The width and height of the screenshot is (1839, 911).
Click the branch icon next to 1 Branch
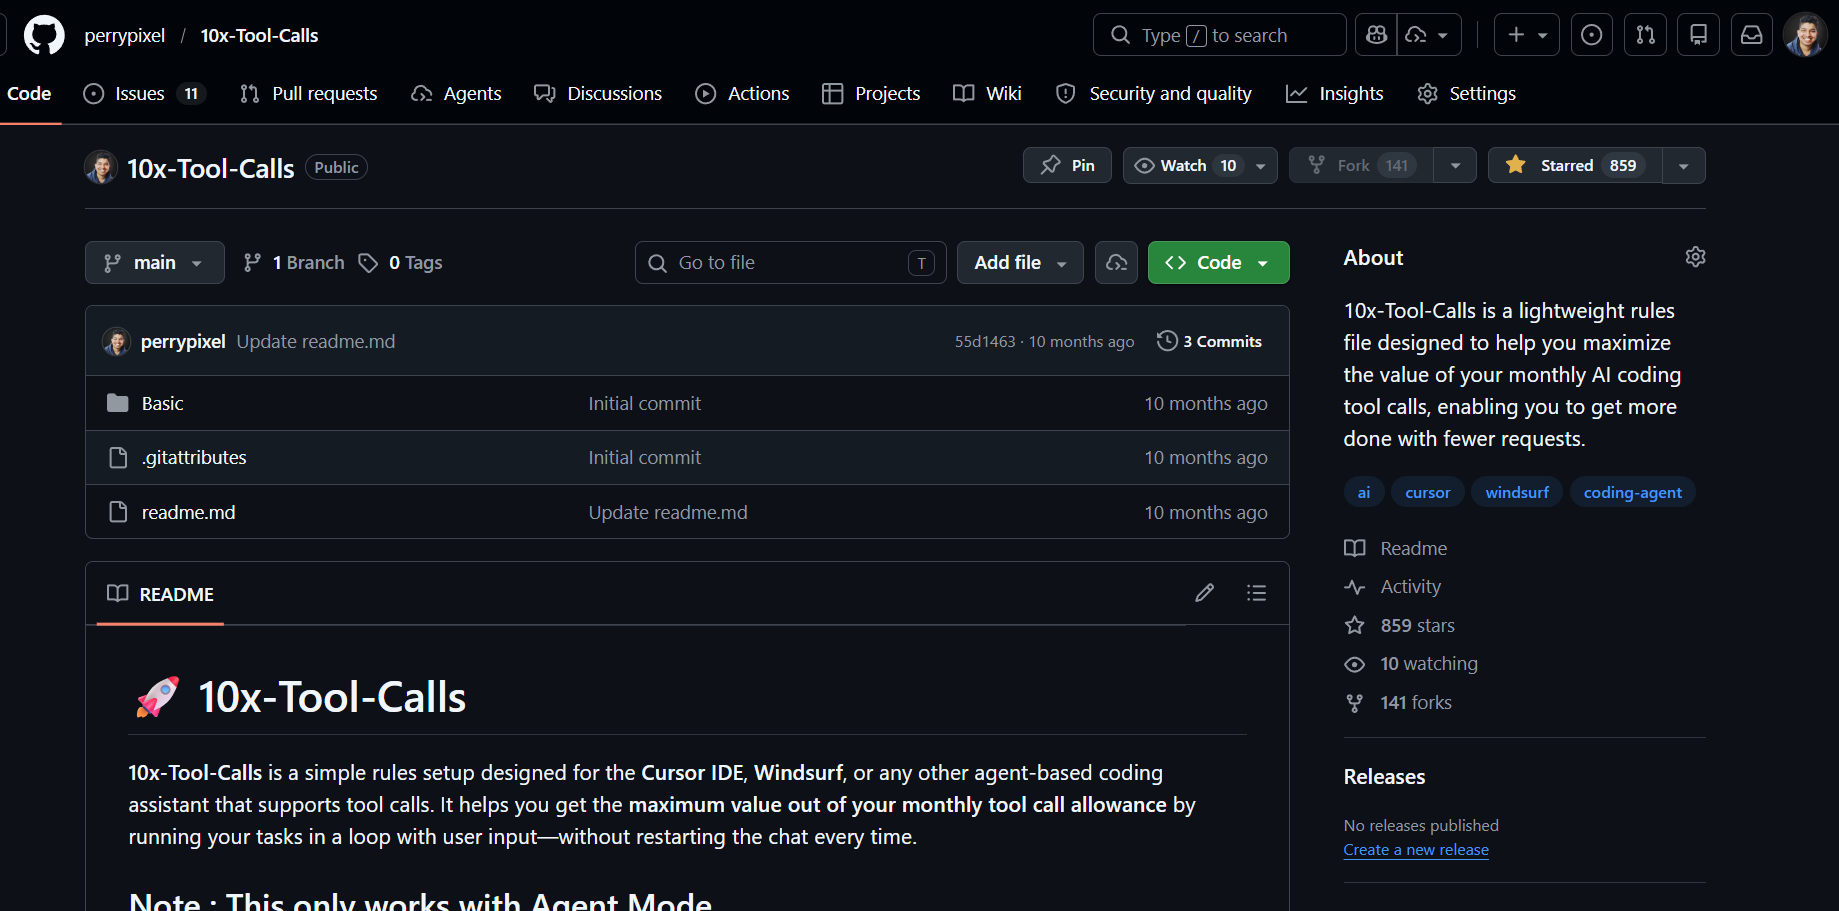[253, 263]
